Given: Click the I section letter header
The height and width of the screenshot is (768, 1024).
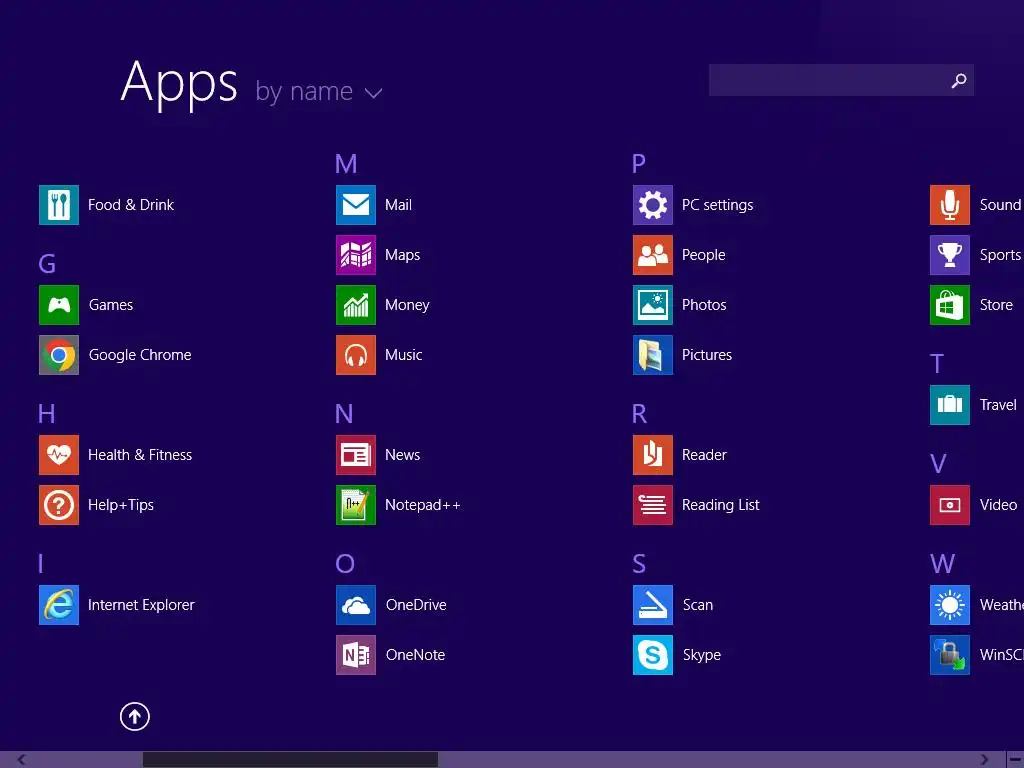Looking at the screenshot, I should [x=40, y=564].
